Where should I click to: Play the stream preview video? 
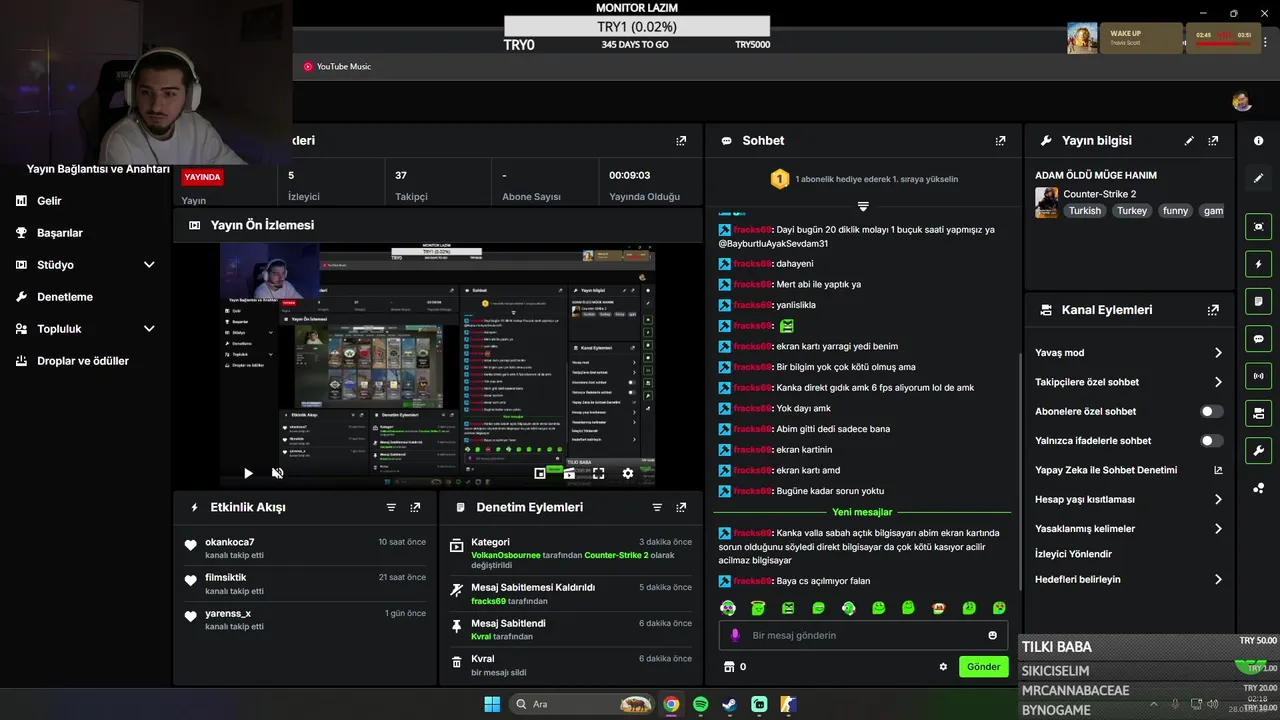pyautogui.click(x=248, y=473)
